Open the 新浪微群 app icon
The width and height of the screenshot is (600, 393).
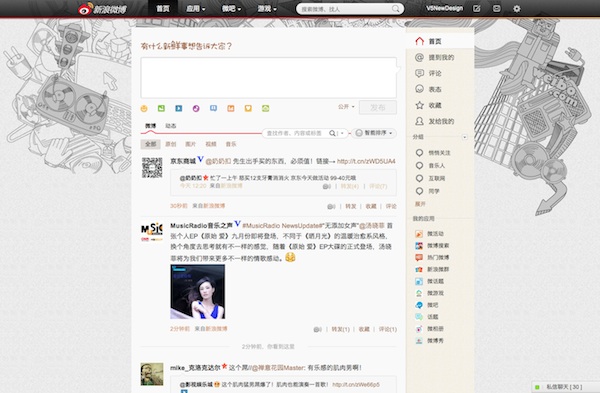pos(419,269)
